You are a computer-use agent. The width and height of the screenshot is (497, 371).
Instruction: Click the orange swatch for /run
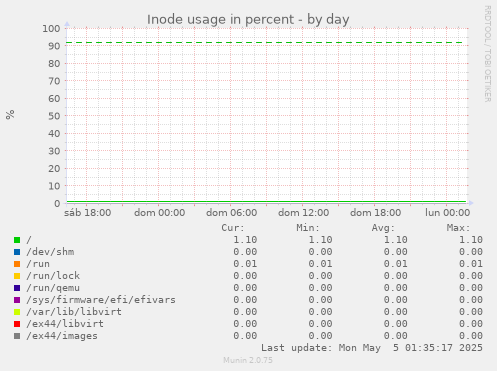pos(17,264)
